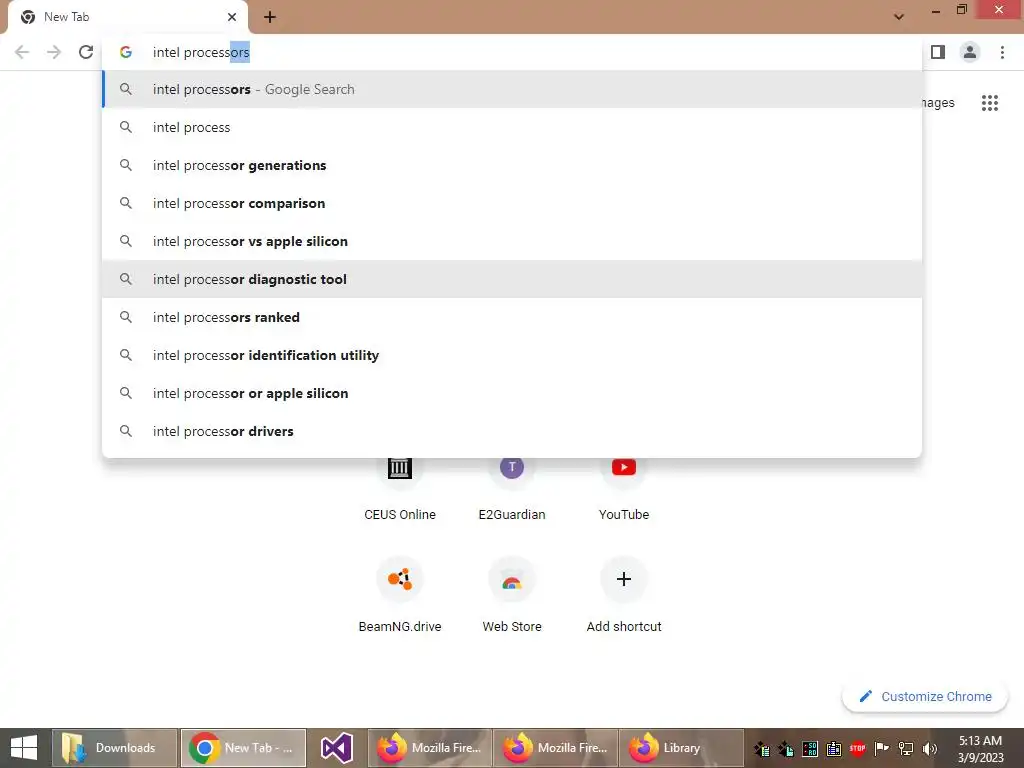Screen dimensions: 1024x768
Task: Select 'intel processor or apple silicon' suggestion
Action: coord(512,393)
